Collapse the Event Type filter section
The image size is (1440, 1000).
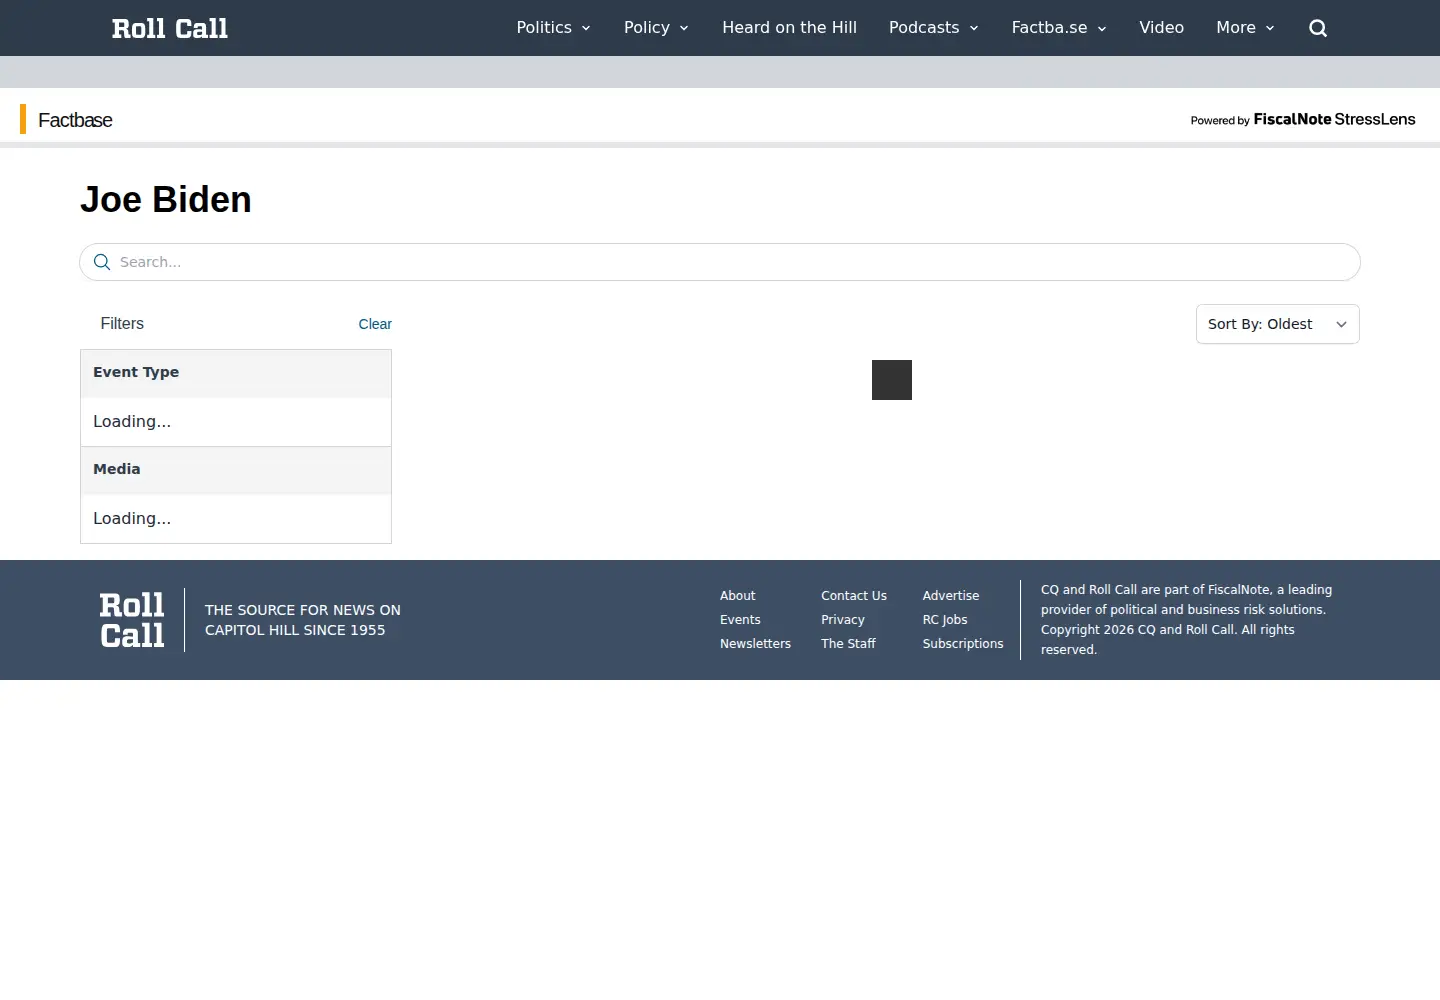point(236,372)
